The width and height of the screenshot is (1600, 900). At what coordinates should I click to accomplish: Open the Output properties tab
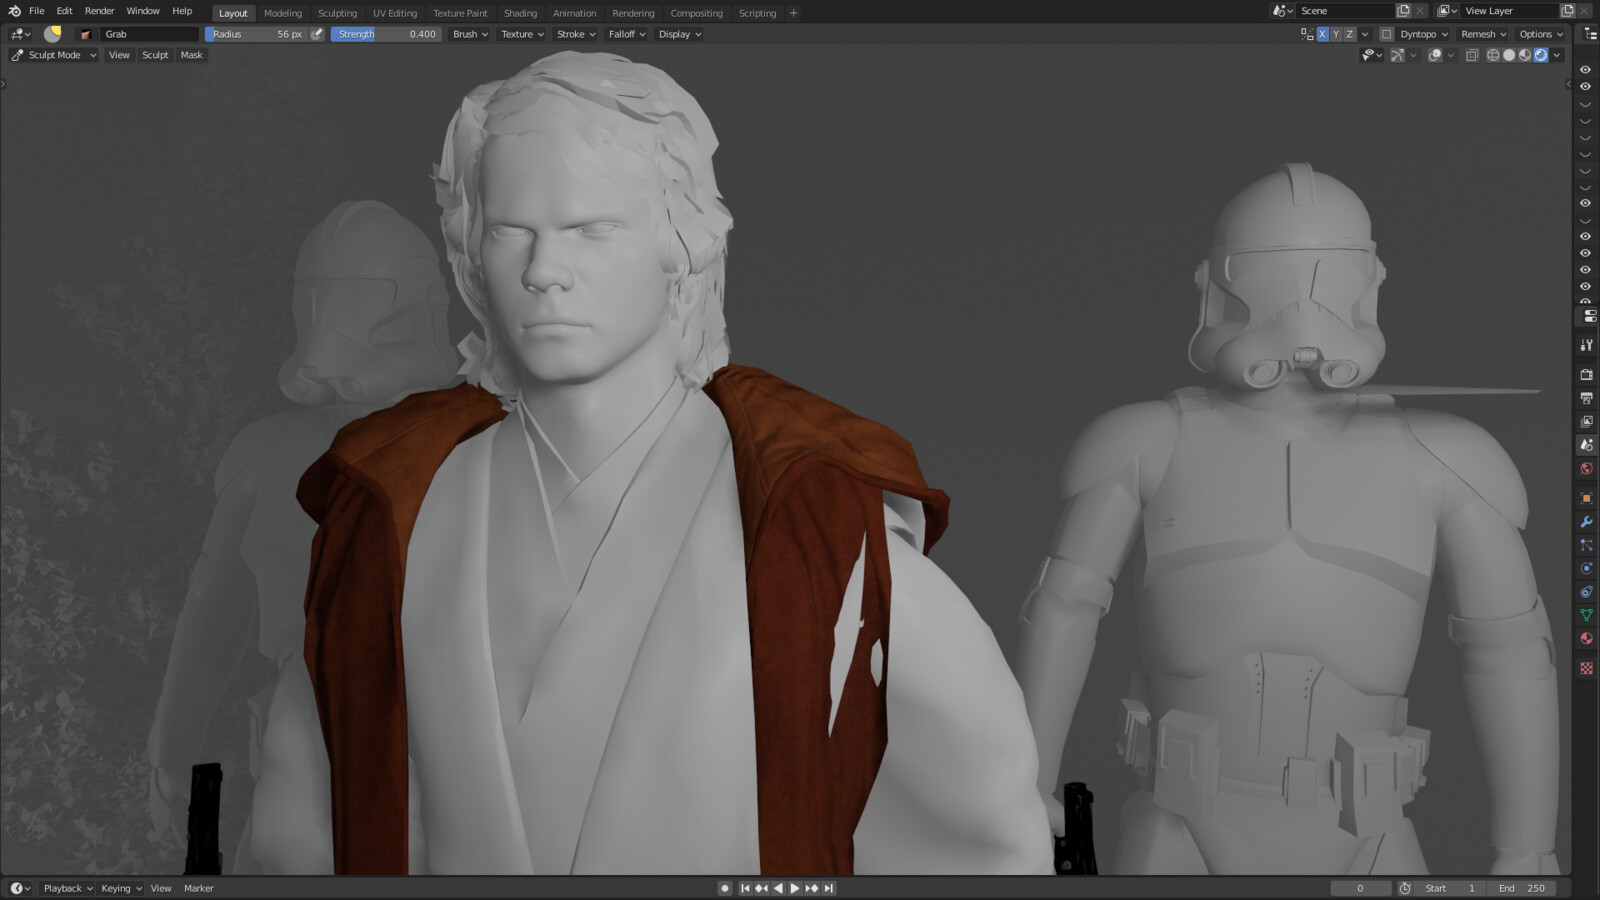point(1586,398)
